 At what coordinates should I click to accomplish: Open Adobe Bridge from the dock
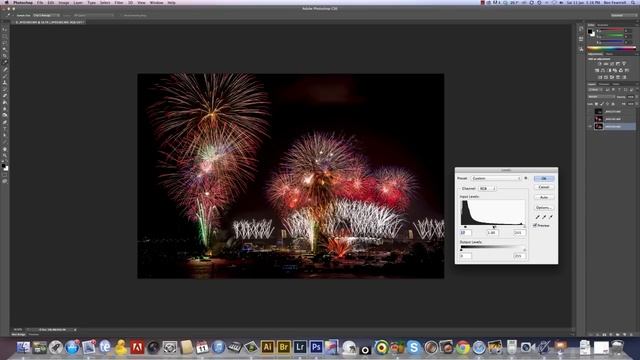(284, 347)
